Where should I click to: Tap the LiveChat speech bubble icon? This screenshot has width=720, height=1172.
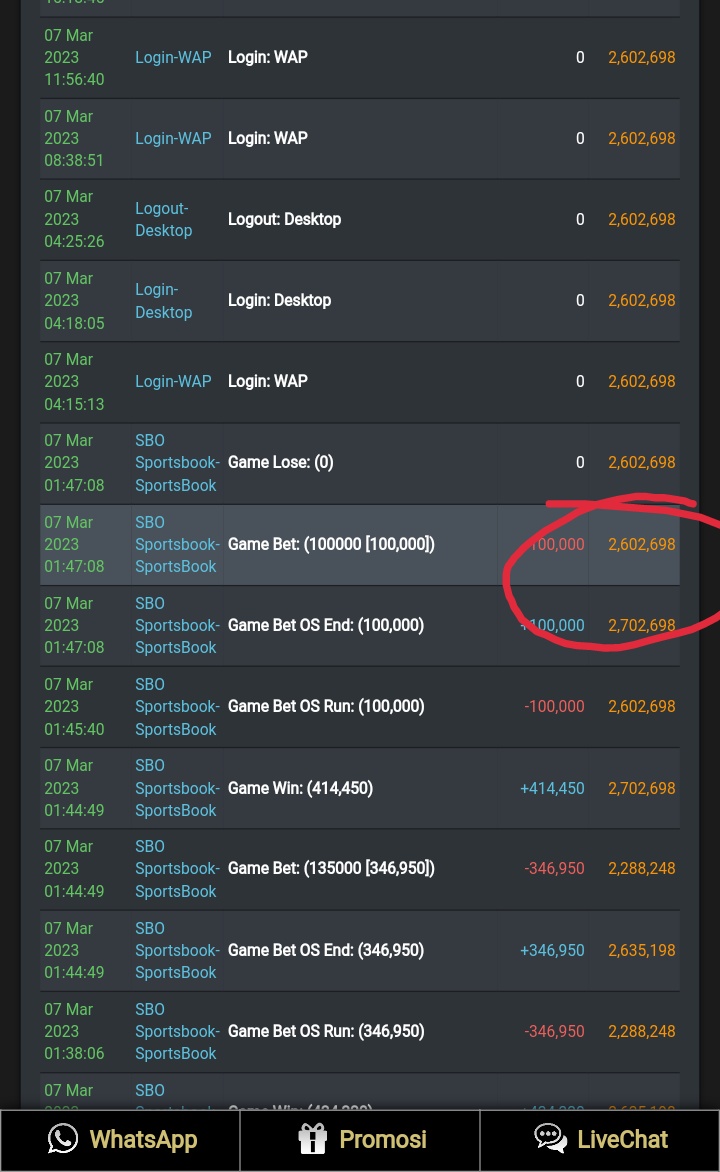click(x=550, y=1139)
